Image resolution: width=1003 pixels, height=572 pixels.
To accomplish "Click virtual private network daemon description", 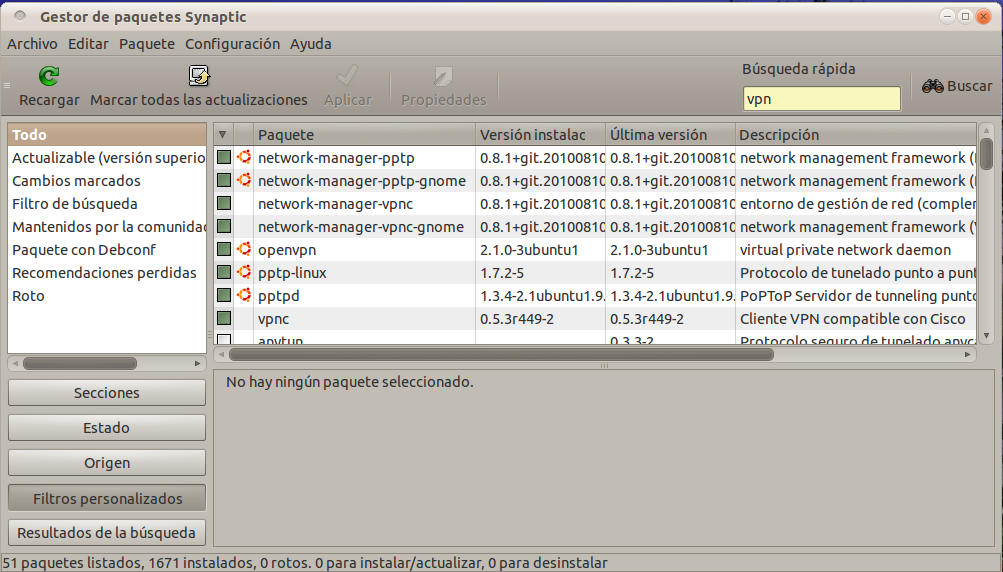I will 845,250.
